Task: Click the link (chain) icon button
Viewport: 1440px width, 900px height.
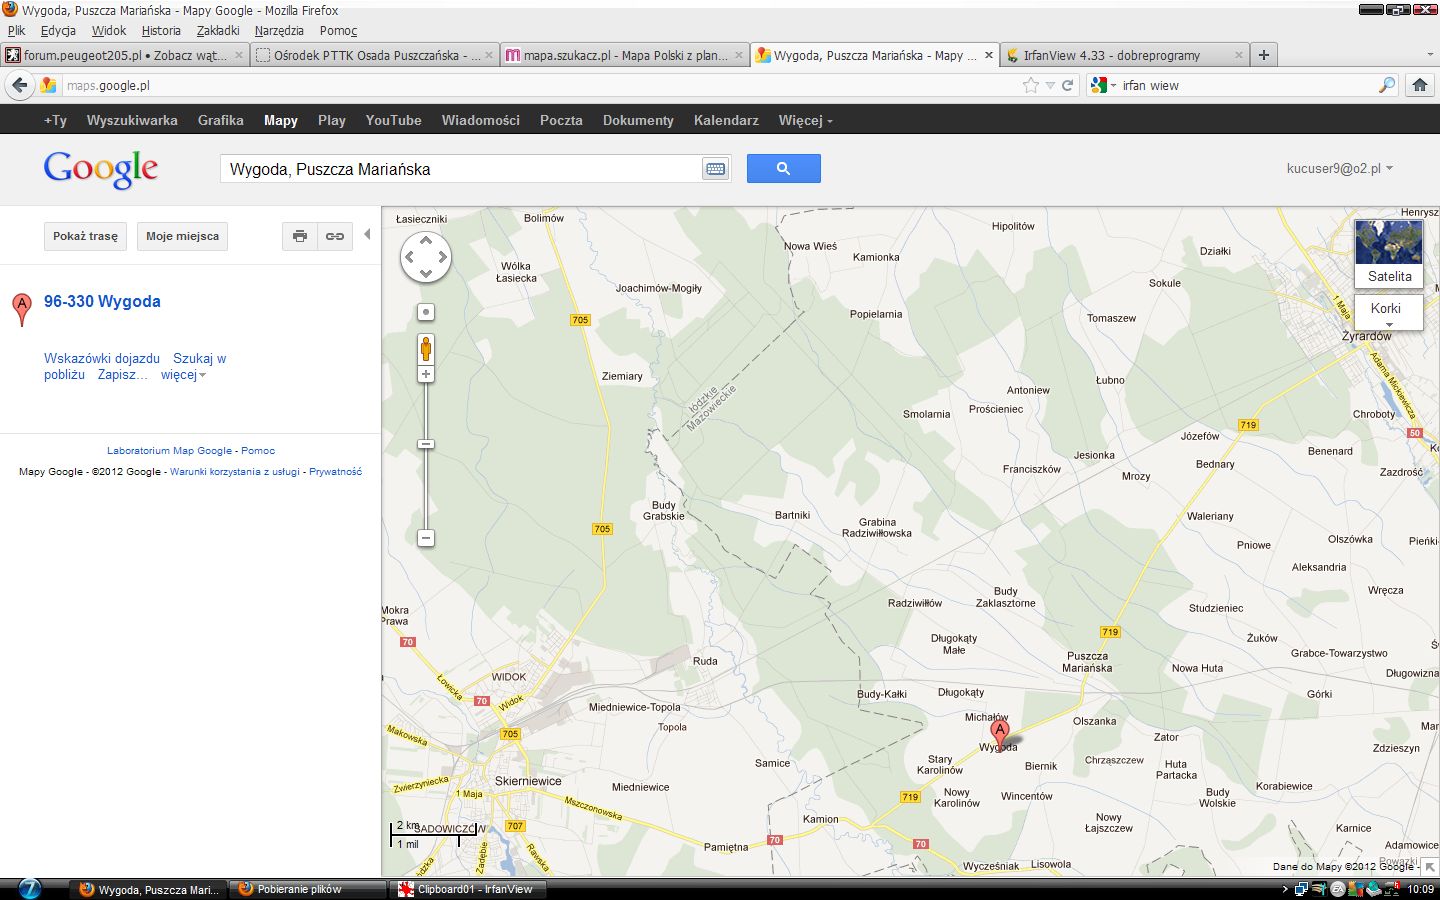Action: coord(335,236)
